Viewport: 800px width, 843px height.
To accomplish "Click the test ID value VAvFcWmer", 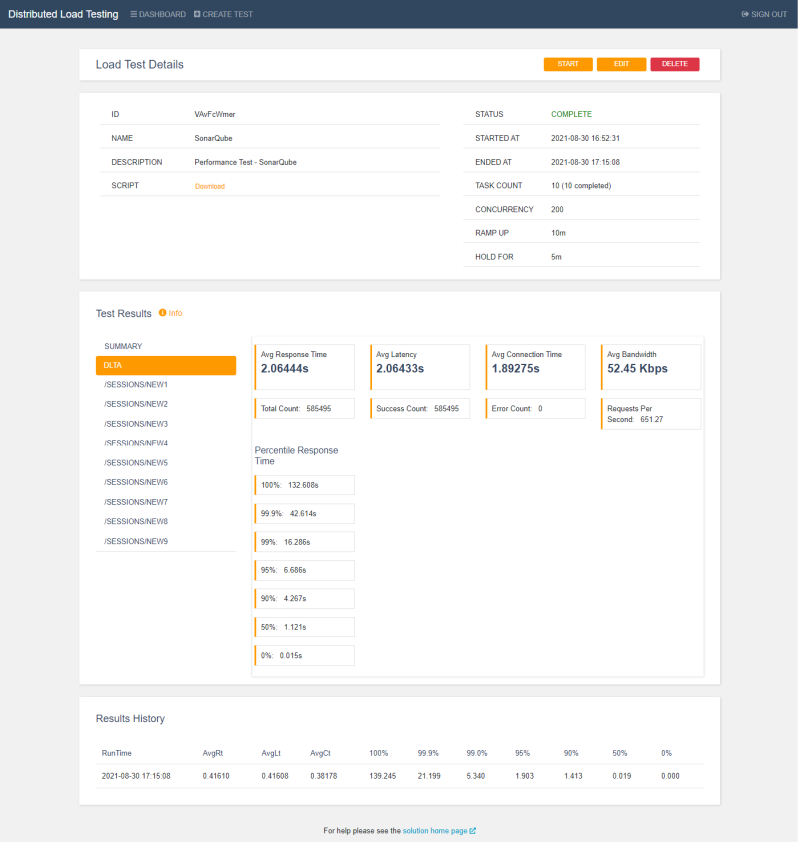I will [x=215, y=115].
